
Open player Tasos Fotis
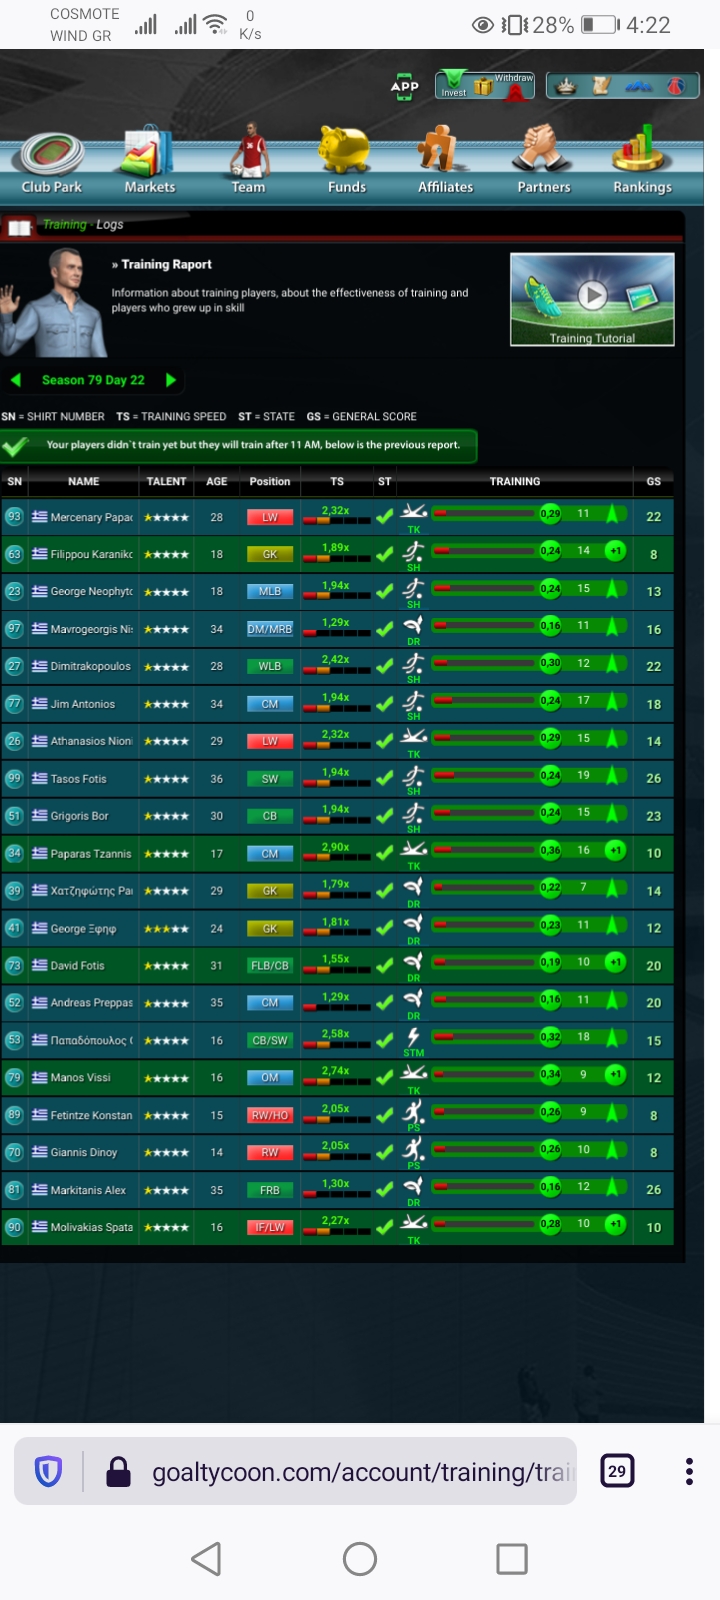pyautogui.click(x=78, y=779)
